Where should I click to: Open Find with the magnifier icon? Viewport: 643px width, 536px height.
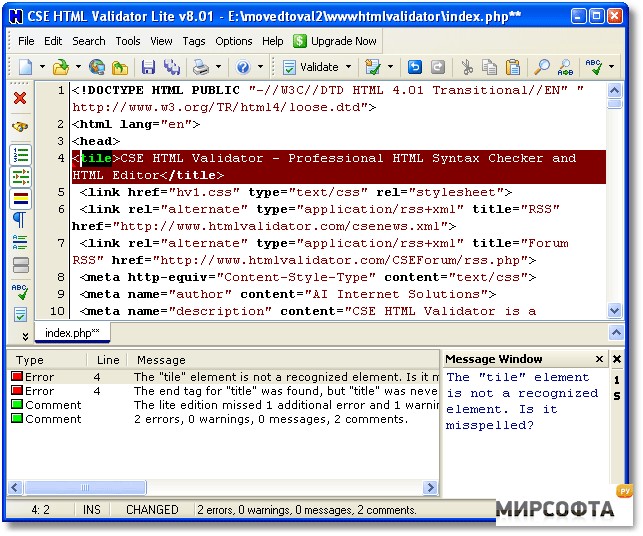pyautogui.click(x=542, y=67)
